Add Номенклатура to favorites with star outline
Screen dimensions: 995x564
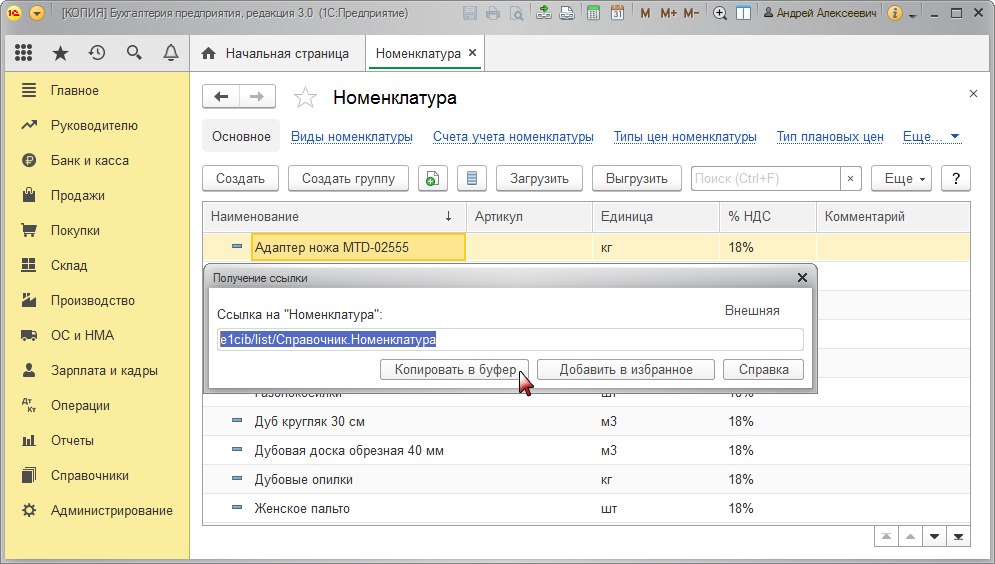point(305,97)
